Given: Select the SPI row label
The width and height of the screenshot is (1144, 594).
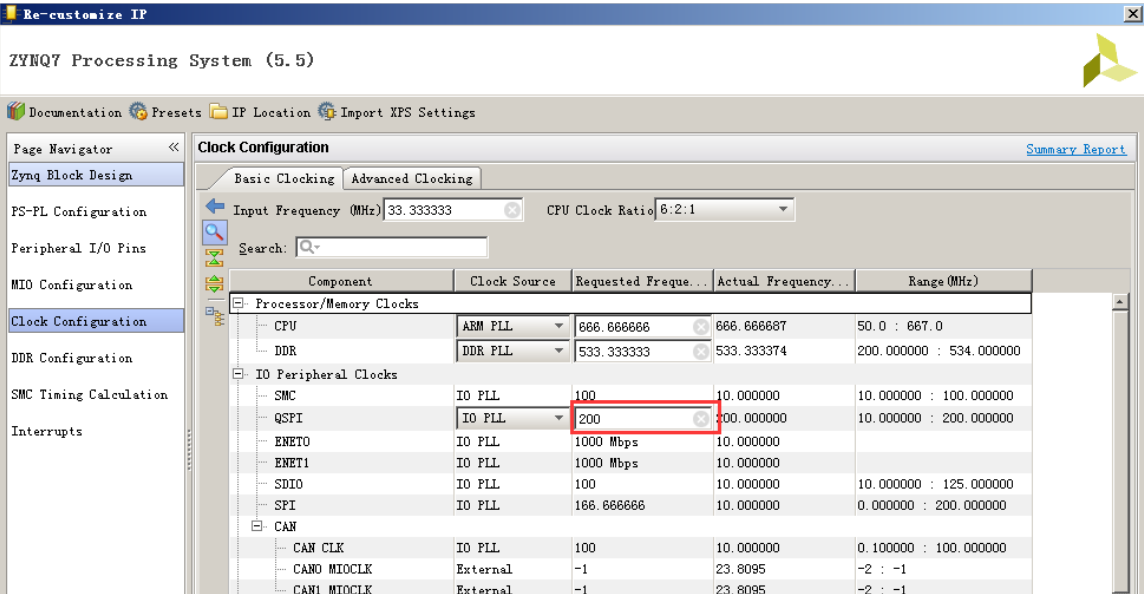Looking at the screenshot, I should pos(285,505).
